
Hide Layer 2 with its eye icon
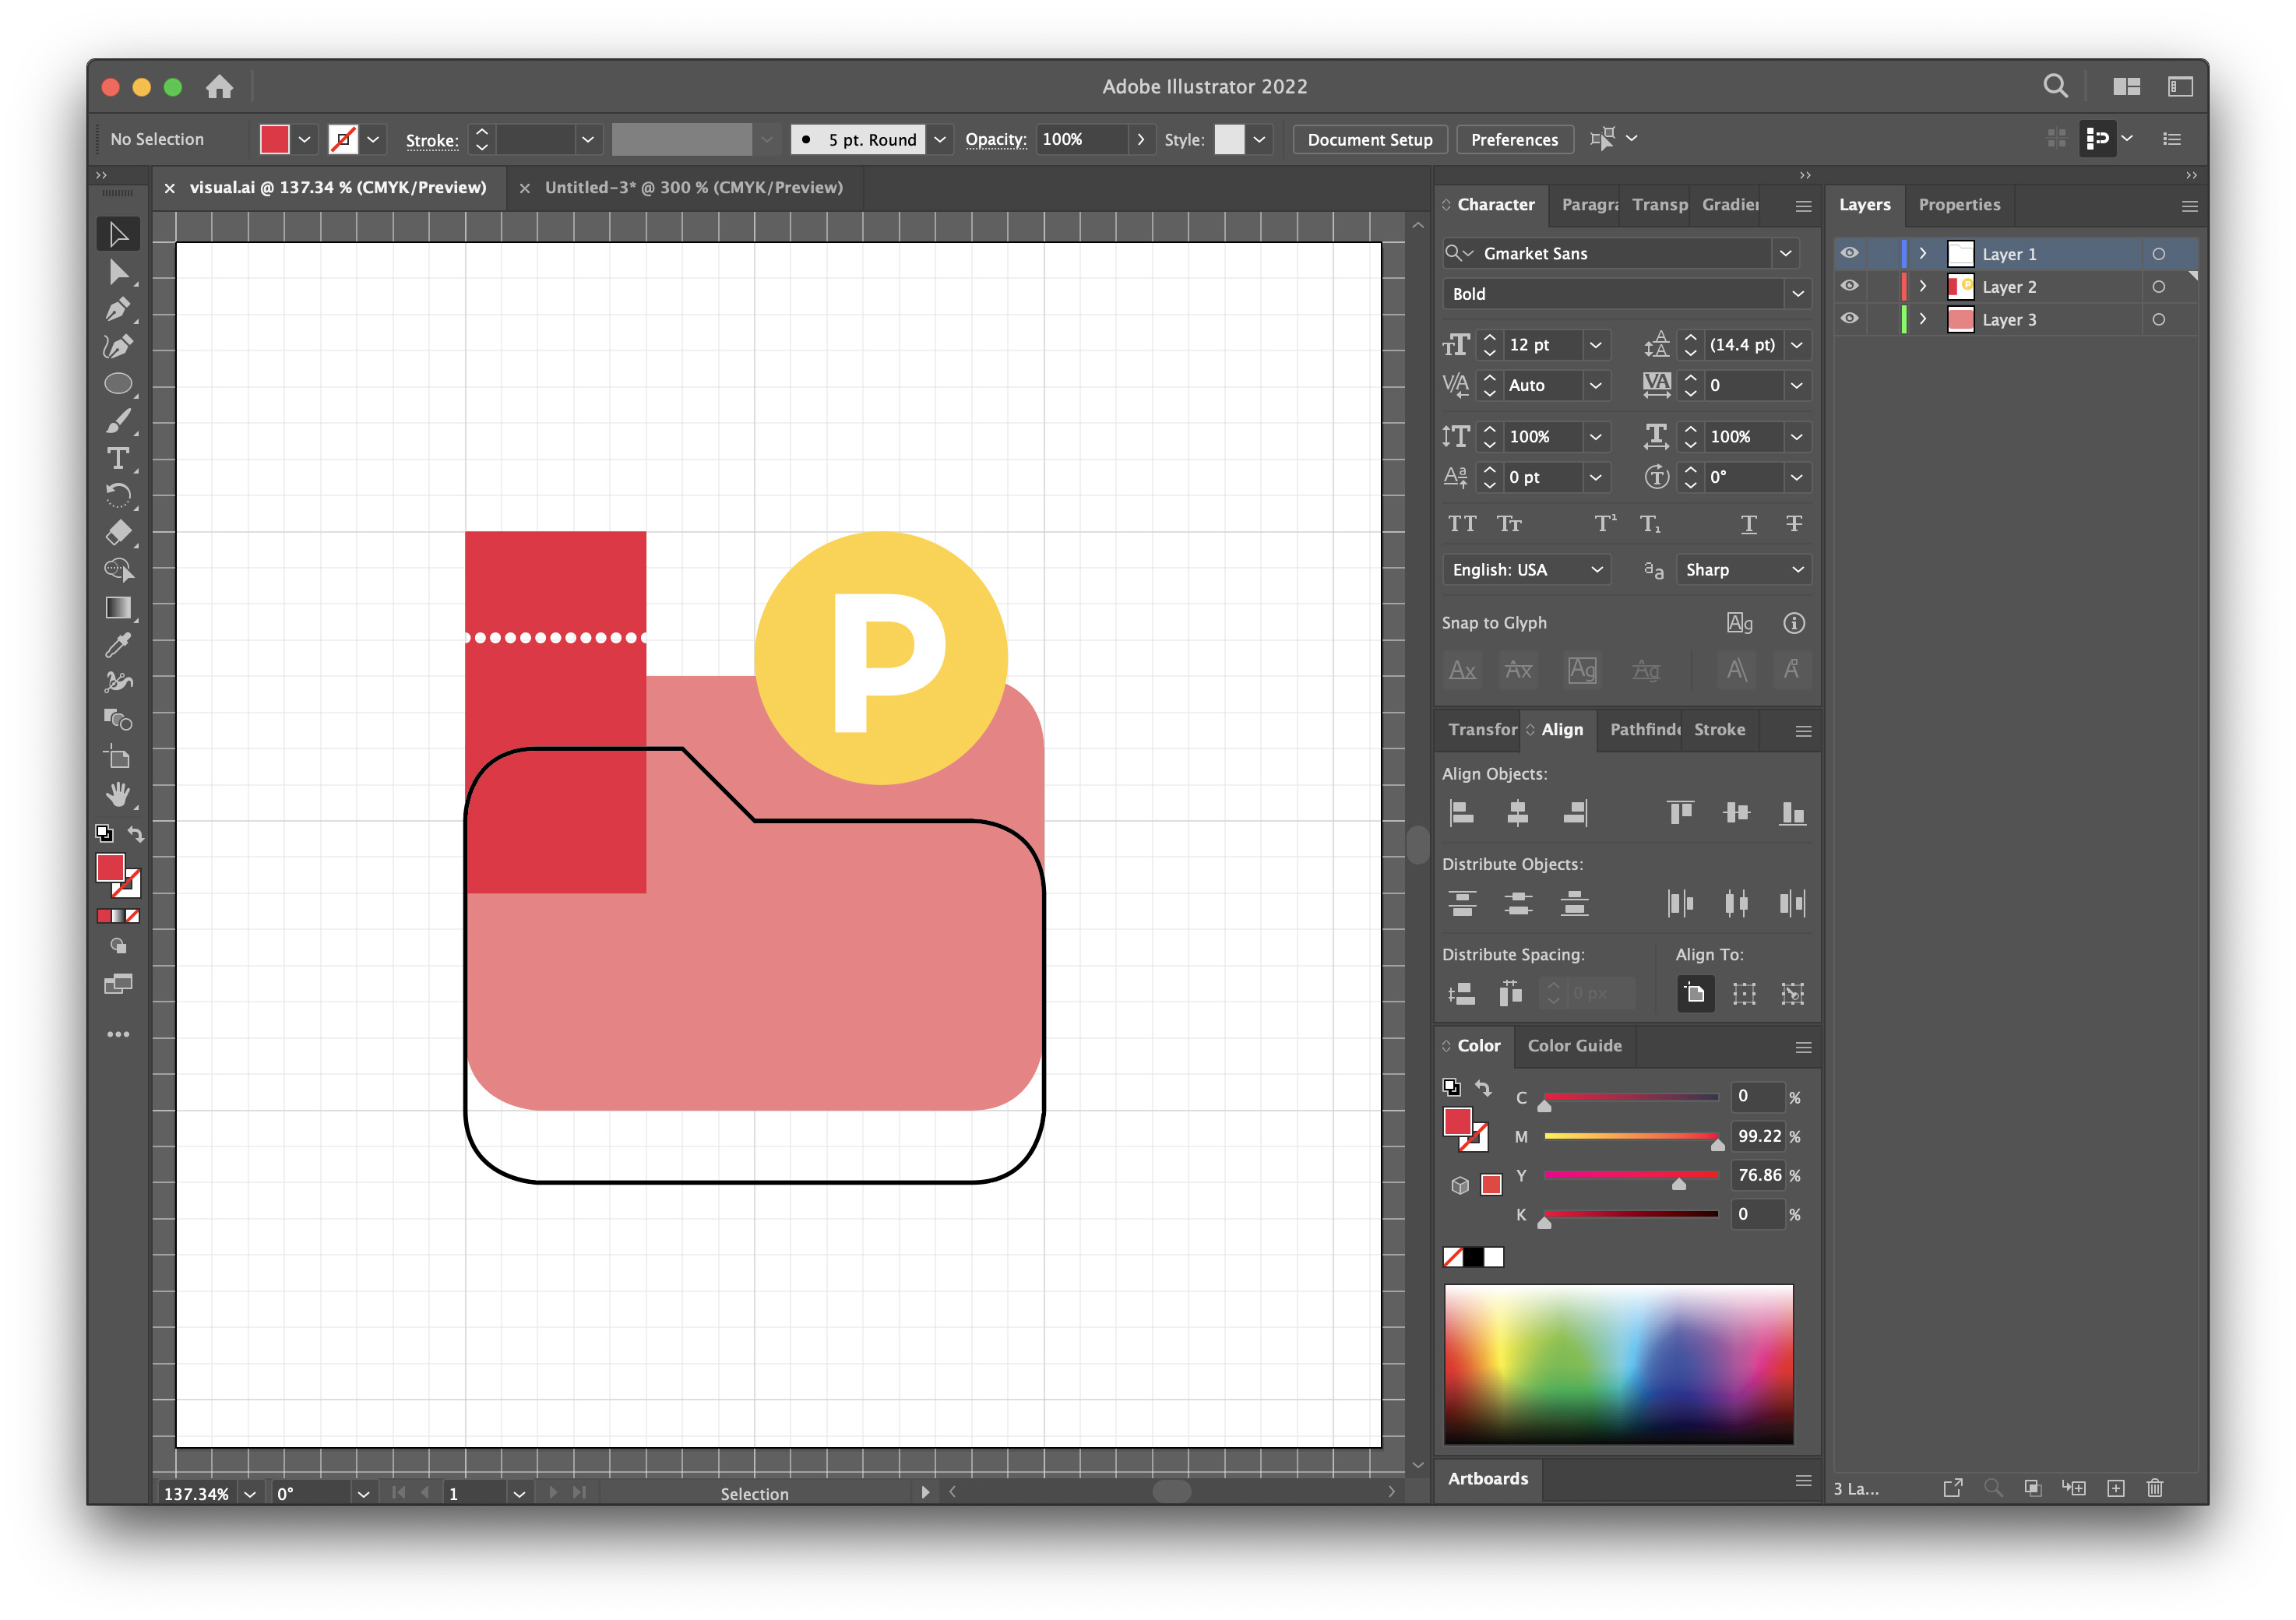pyautogui.click(x=1850, y=286)
